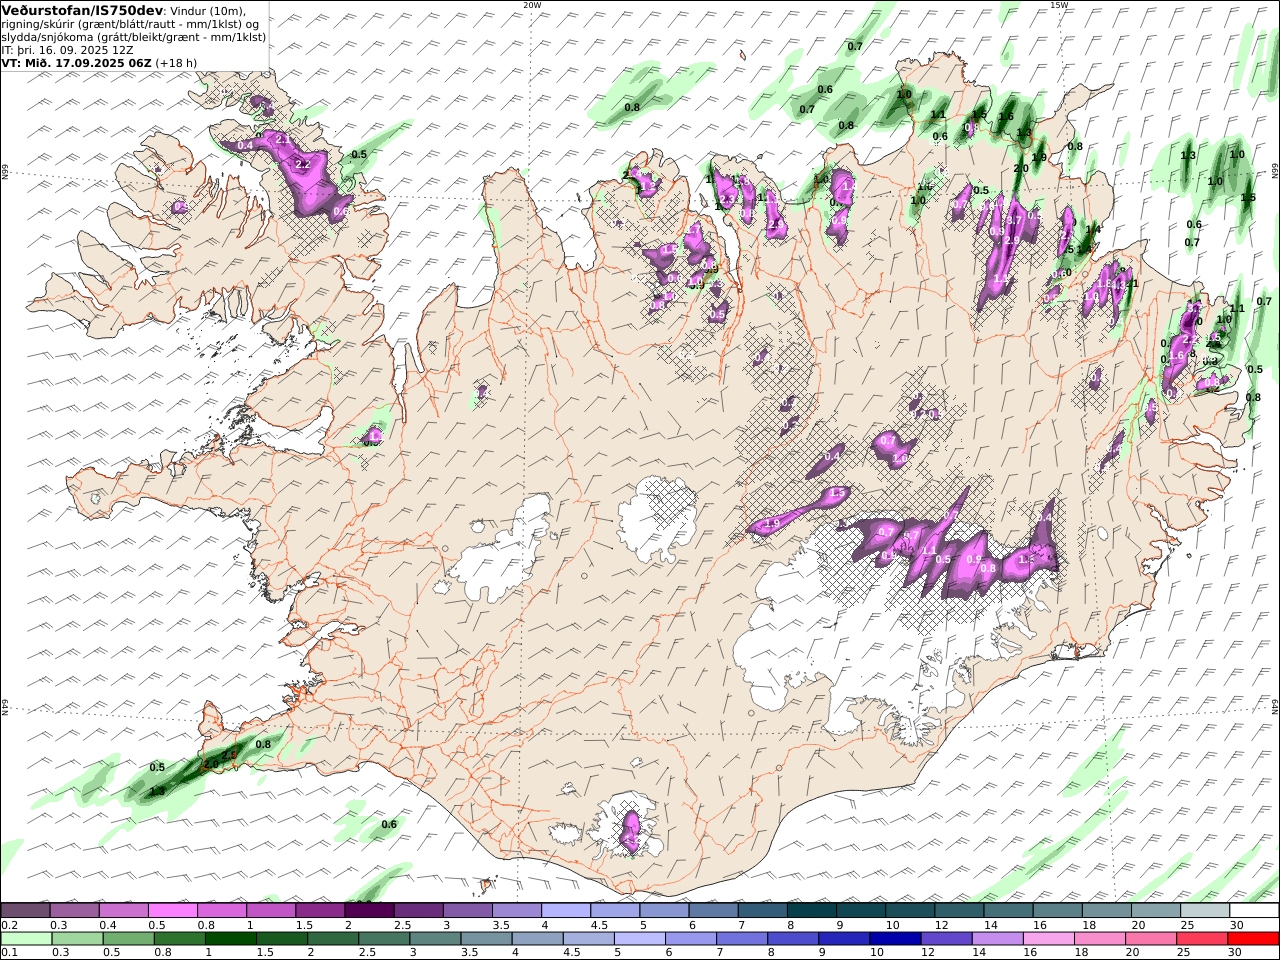Pick the bottom legend swatch between 4 and 4.5
This screenshot has width=1280, height=960.
point(537,939)
